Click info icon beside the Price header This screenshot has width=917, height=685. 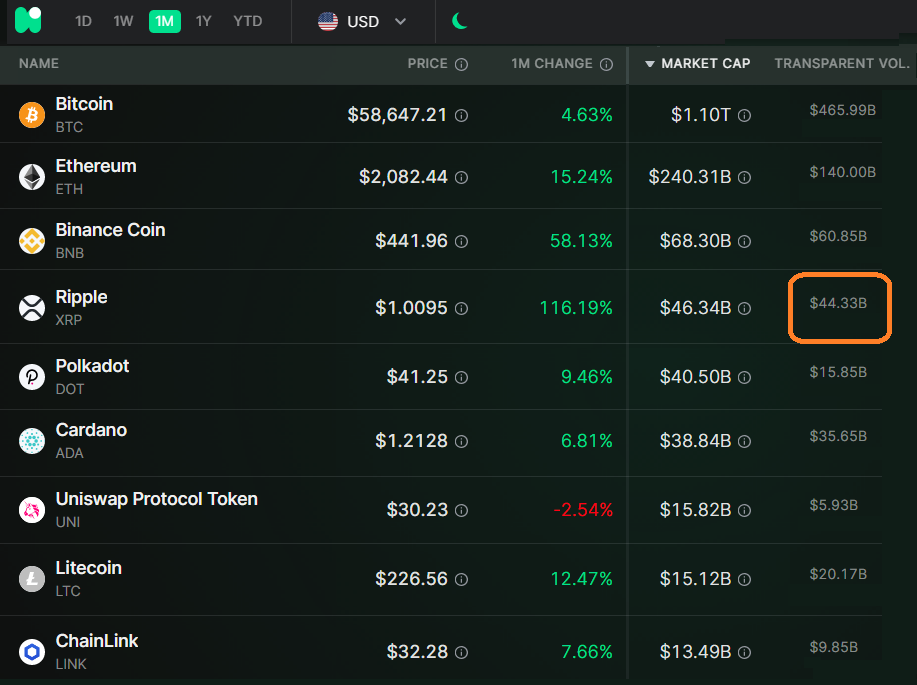461,64
